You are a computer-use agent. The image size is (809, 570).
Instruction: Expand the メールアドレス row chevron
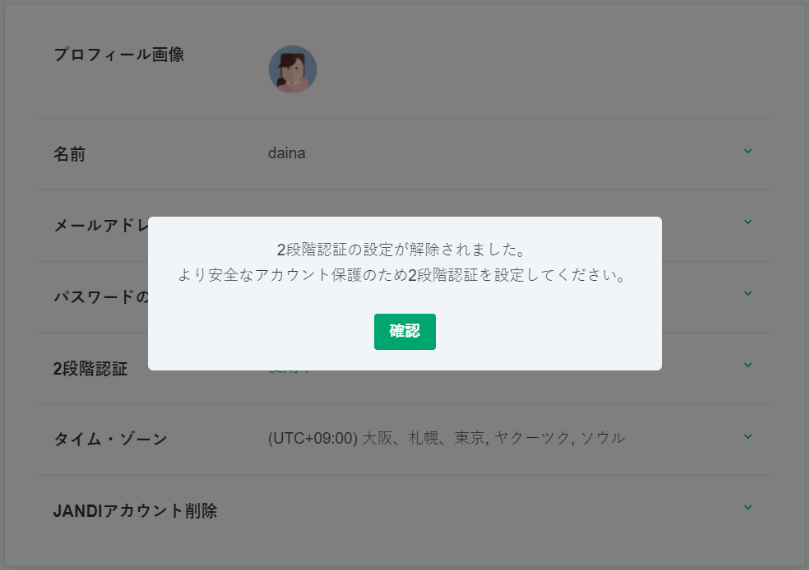[x=747, y=223]
